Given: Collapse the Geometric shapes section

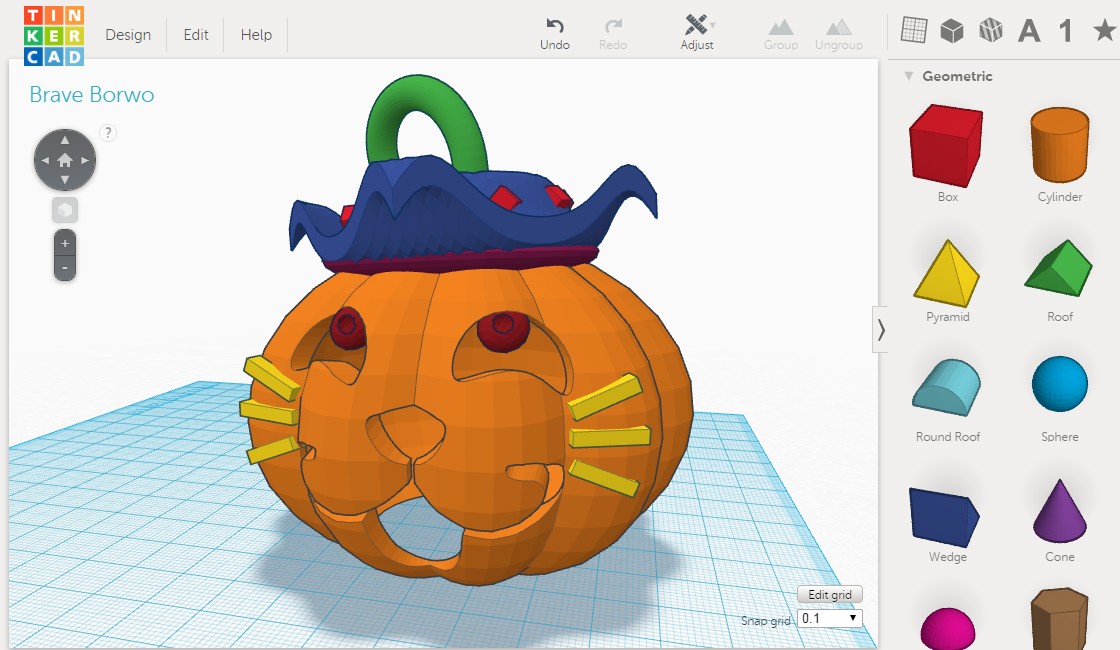Looking at the screenshot, I should pos(909,76).
